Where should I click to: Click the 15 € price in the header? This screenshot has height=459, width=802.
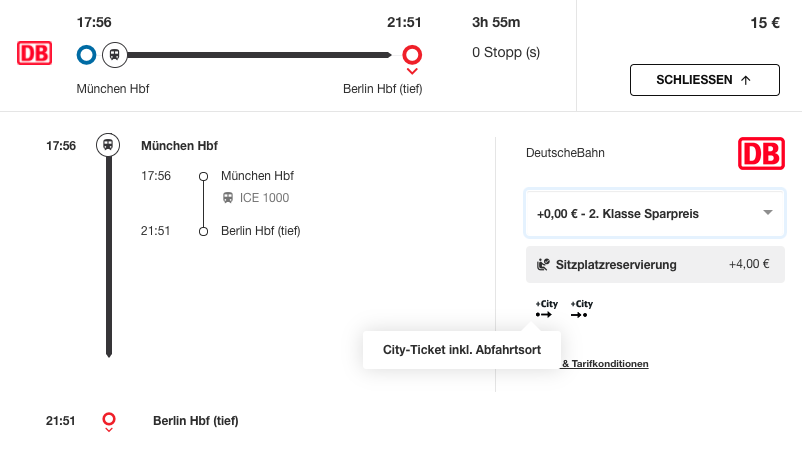click(764, 23)
